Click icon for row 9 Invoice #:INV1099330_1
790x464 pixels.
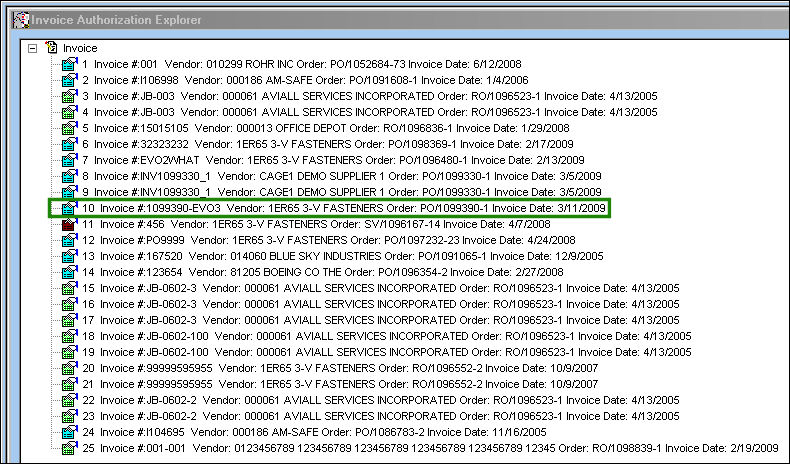(x=70, y=192)
